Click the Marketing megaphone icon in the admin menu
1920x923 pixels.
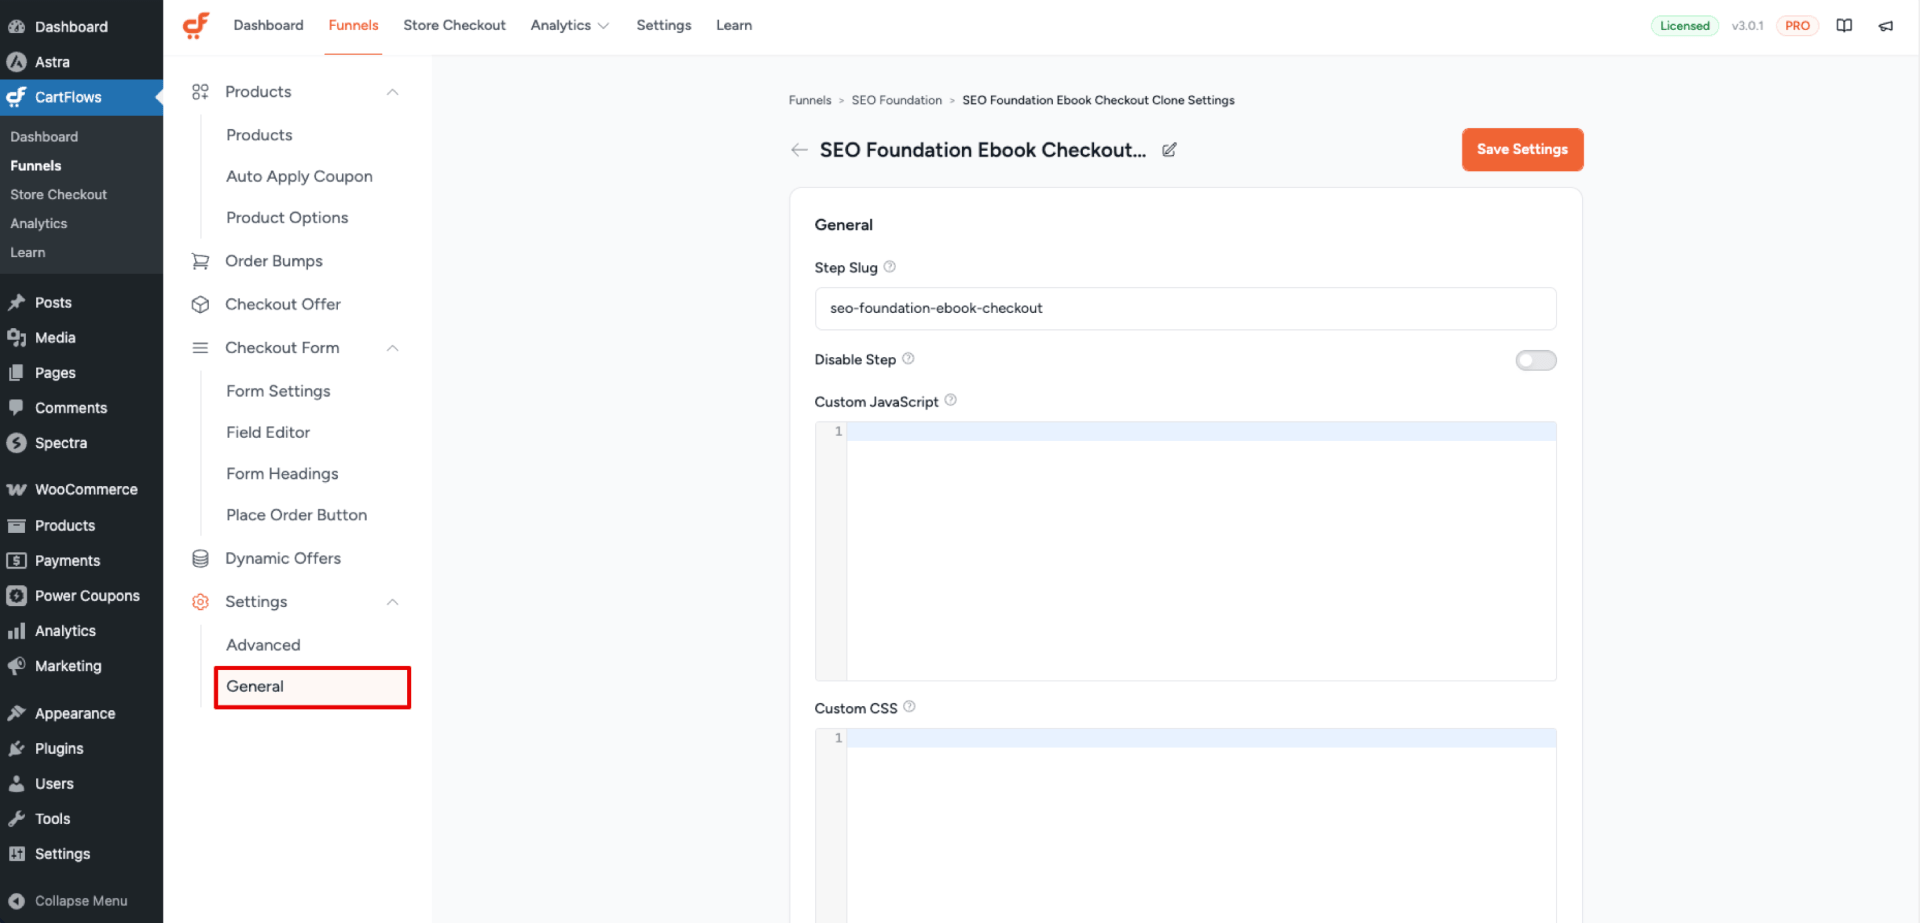[x=17, y=666]
